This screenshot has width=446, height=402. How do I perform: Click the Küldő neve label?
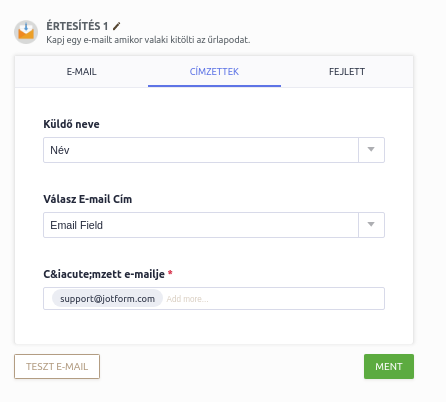tap(71, 124)
